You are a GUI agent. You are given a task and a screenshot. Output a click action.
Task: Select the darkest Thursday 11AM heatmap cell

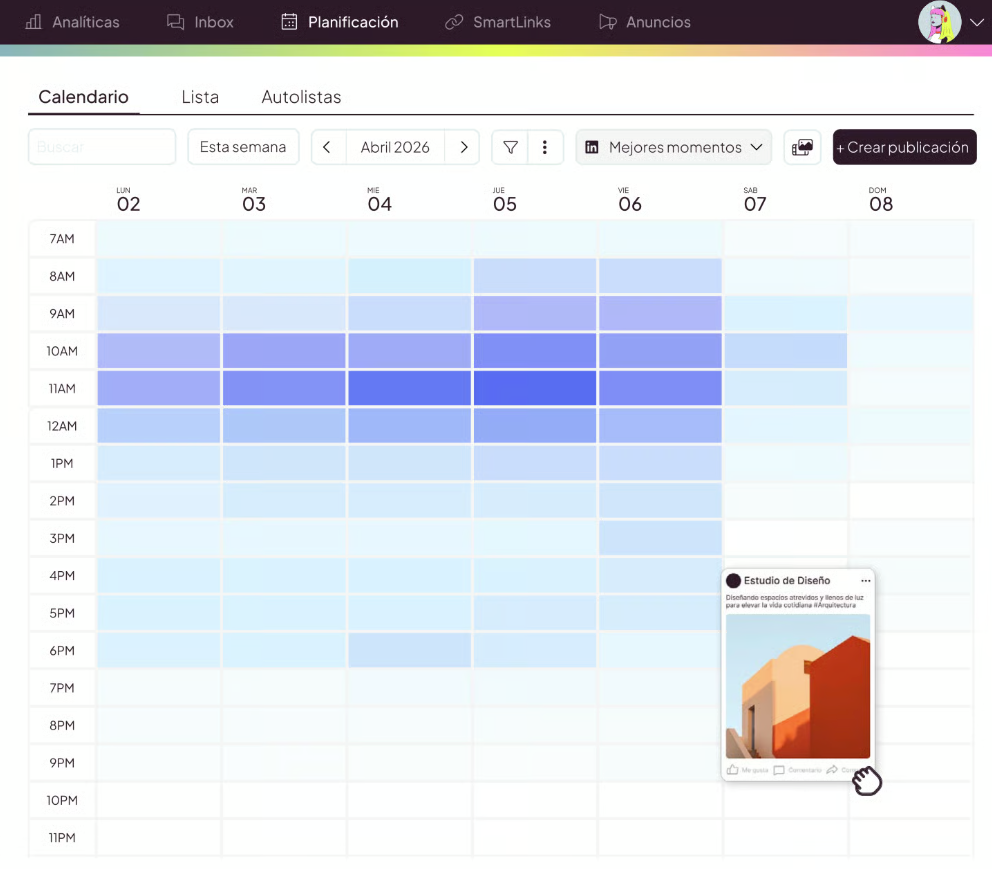pos(534,388)
